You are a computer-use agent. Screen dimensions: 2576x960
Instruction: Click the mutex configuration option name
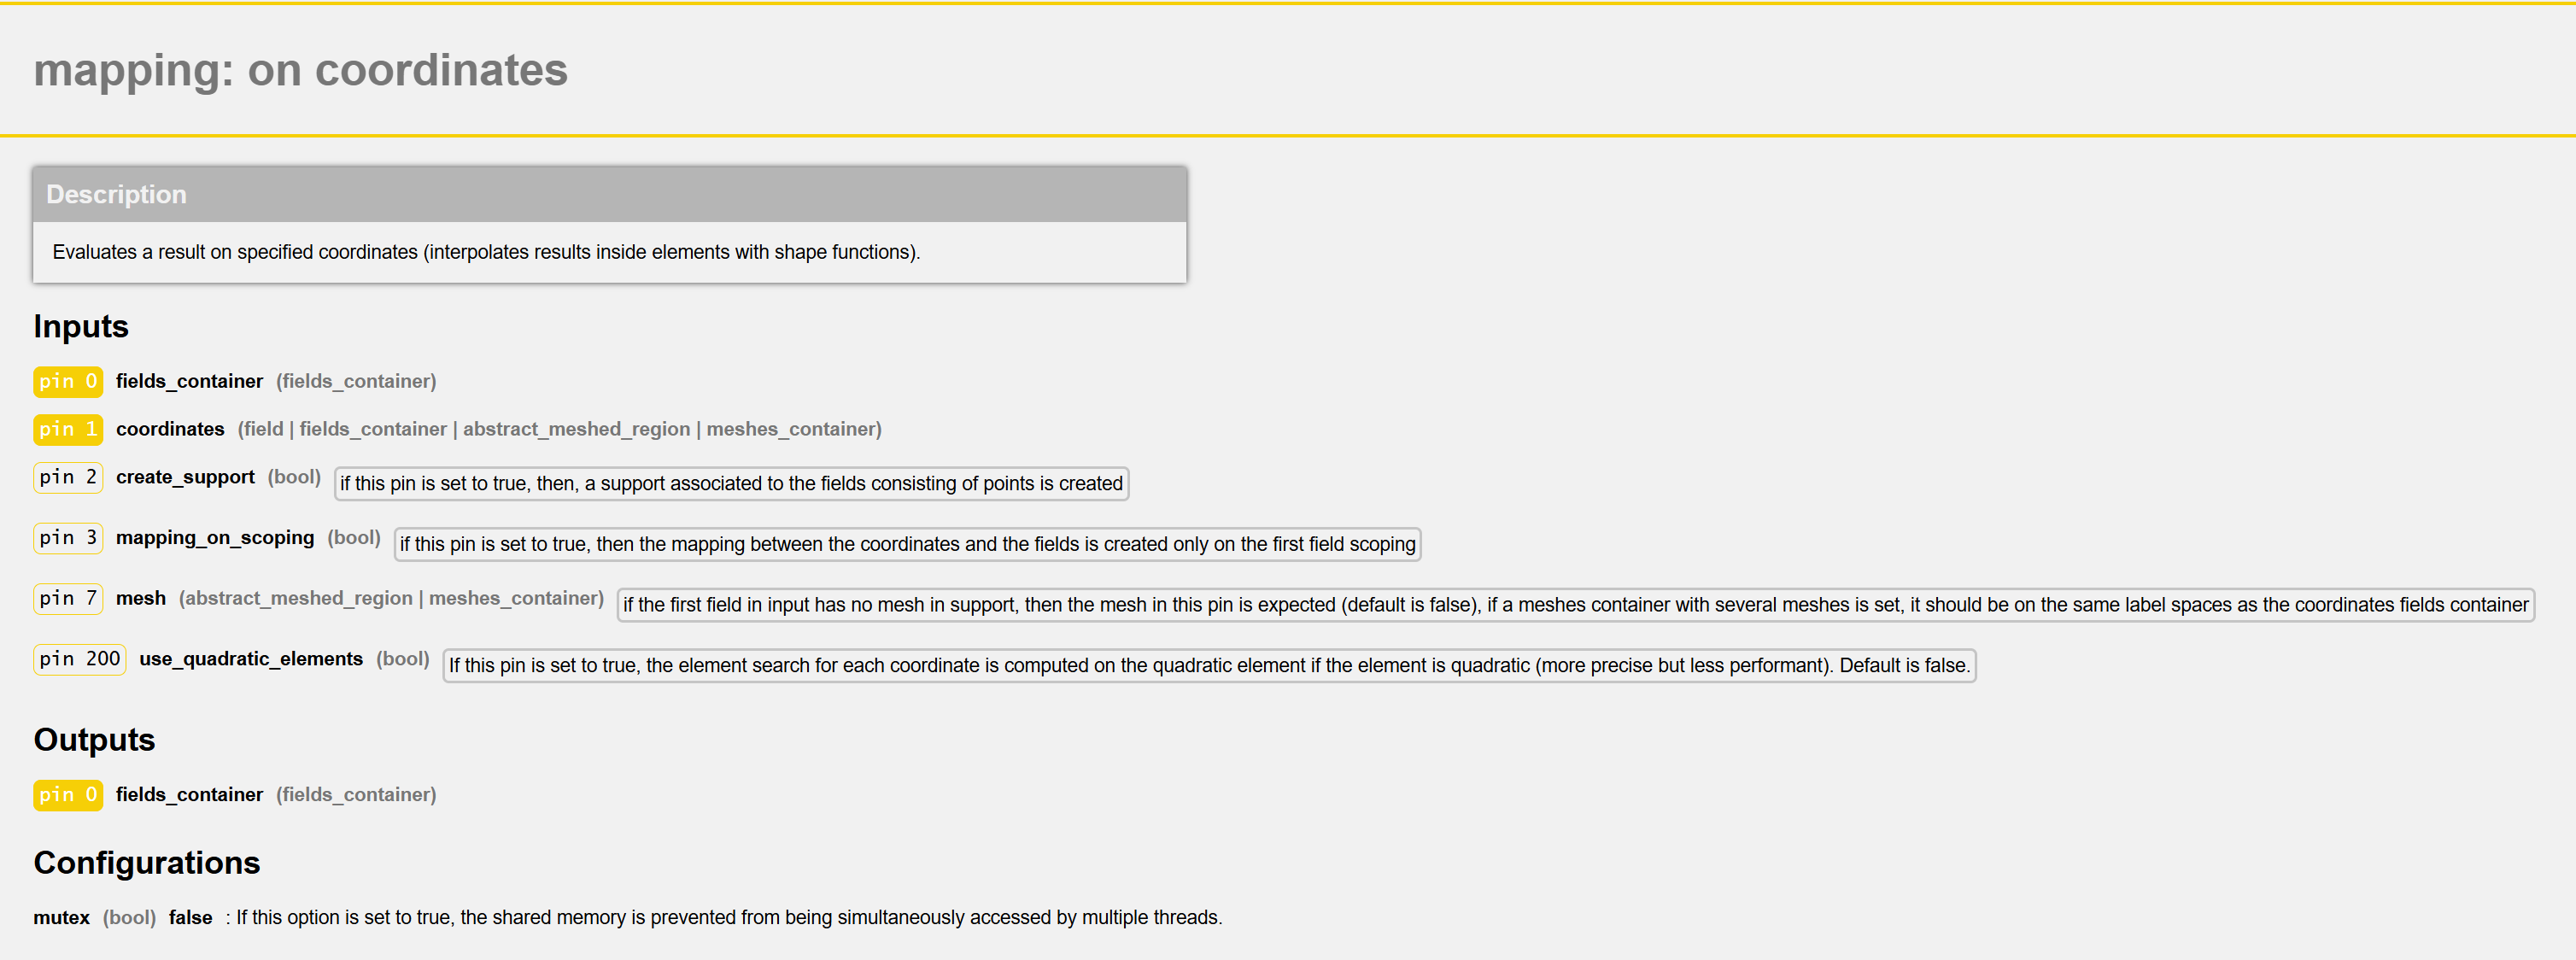[x=61, y=917]
